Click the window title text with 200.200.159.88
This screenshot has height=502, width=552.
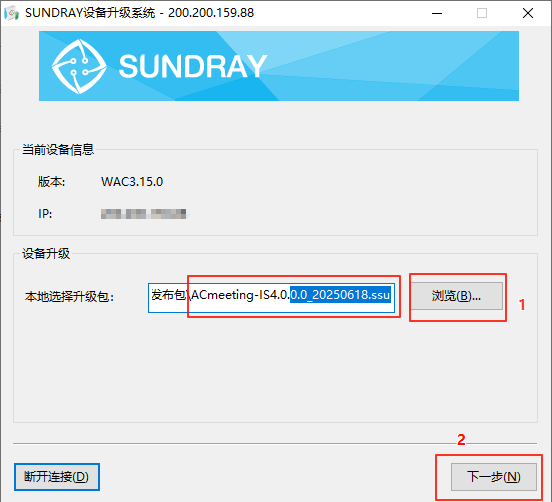(x=139, y=13)
